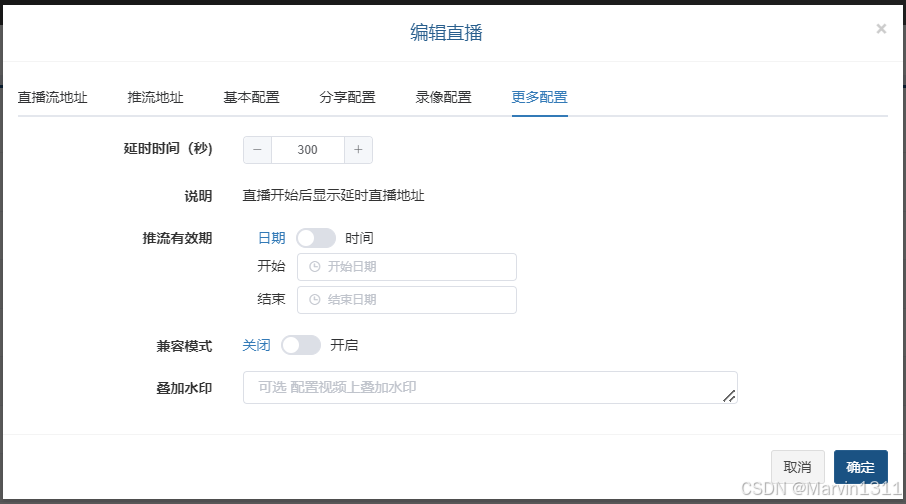Screen dimensions: 906x504
Task: Focus the 叠加水印 text area
Action: pos(491,387)
